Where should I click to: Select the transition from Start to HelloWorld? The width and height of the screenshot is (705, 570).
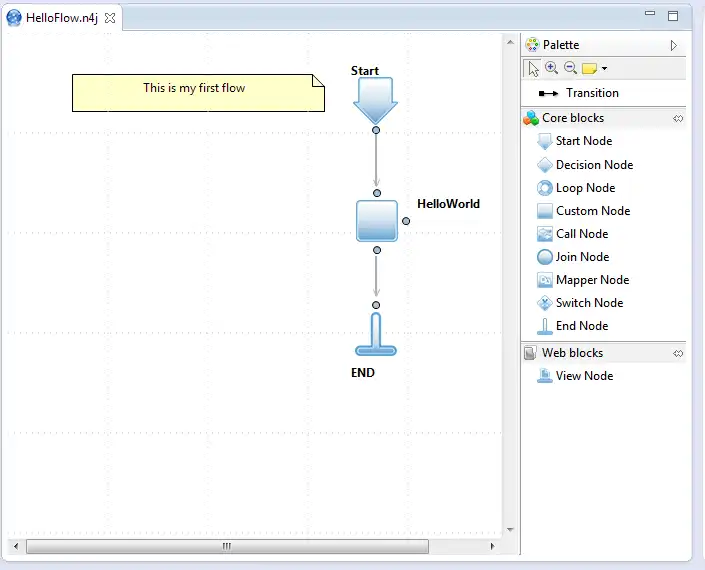[376, 160]
